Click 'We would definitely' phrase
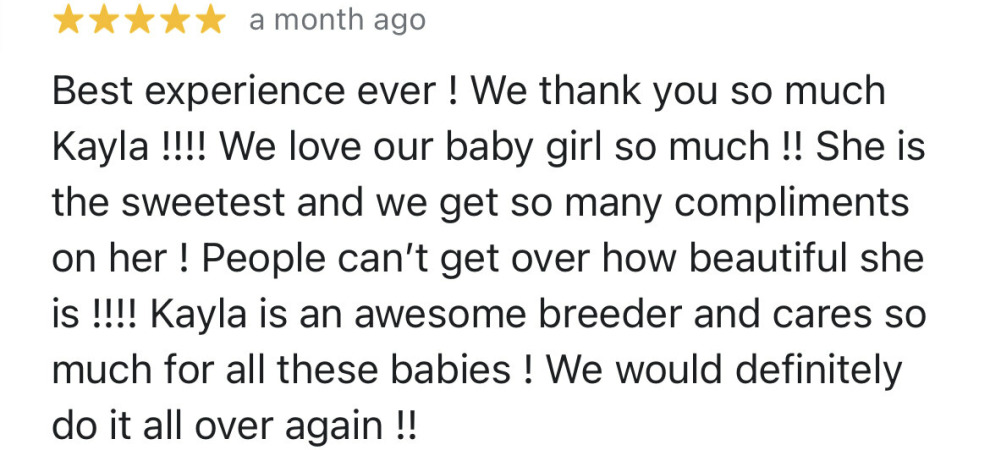The height and width of the screenshot is (450, 990). pyautogui.click(x=724, y=371)
